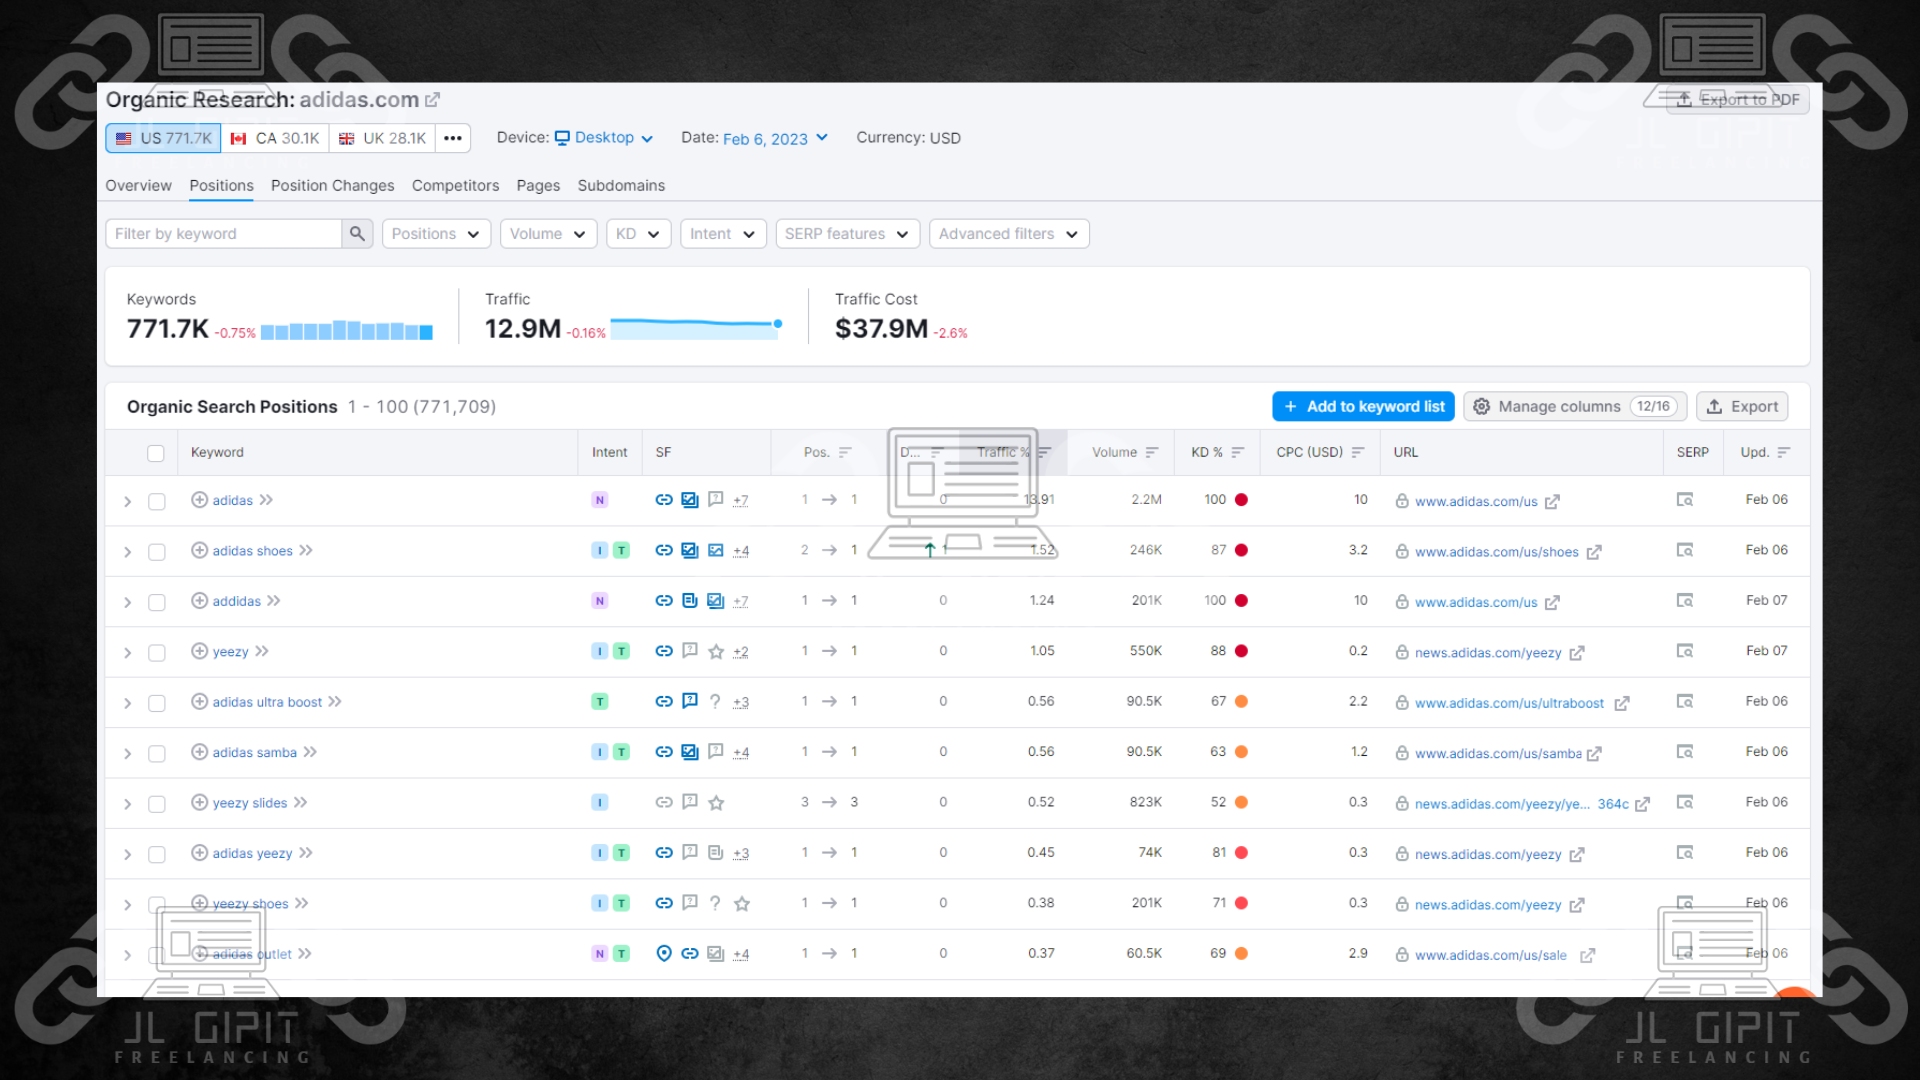Viewport: 1920px width, 1080px height.
Task: Click plus icon beside yeezy keyword
Action: pos(199,652)
